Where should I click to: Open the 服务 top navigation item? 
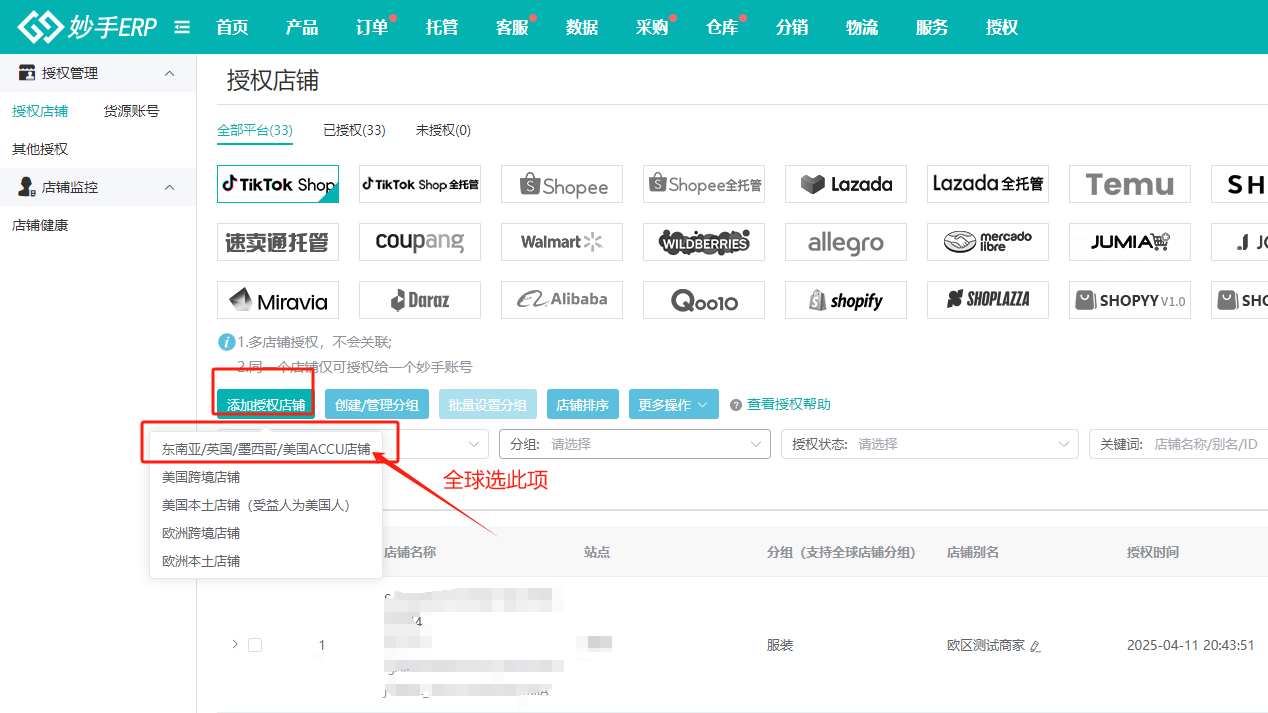coord(932,27)
